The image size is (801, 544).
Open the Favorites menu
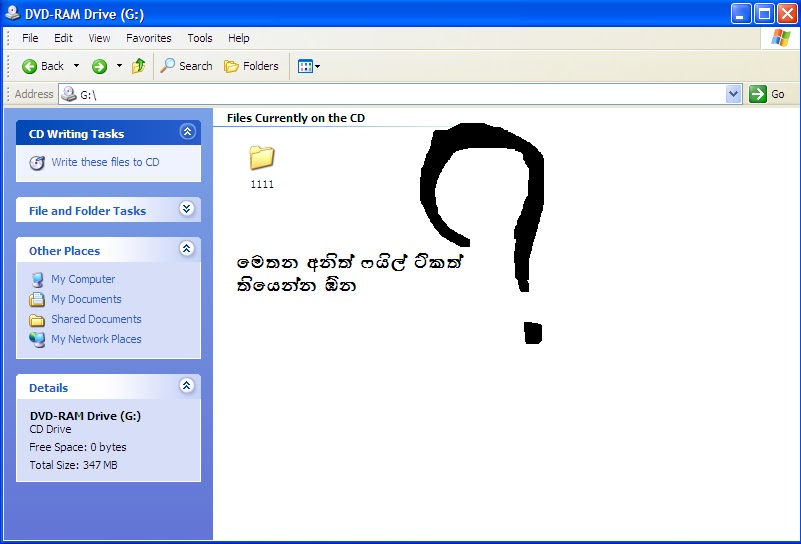tap(149, 38)
